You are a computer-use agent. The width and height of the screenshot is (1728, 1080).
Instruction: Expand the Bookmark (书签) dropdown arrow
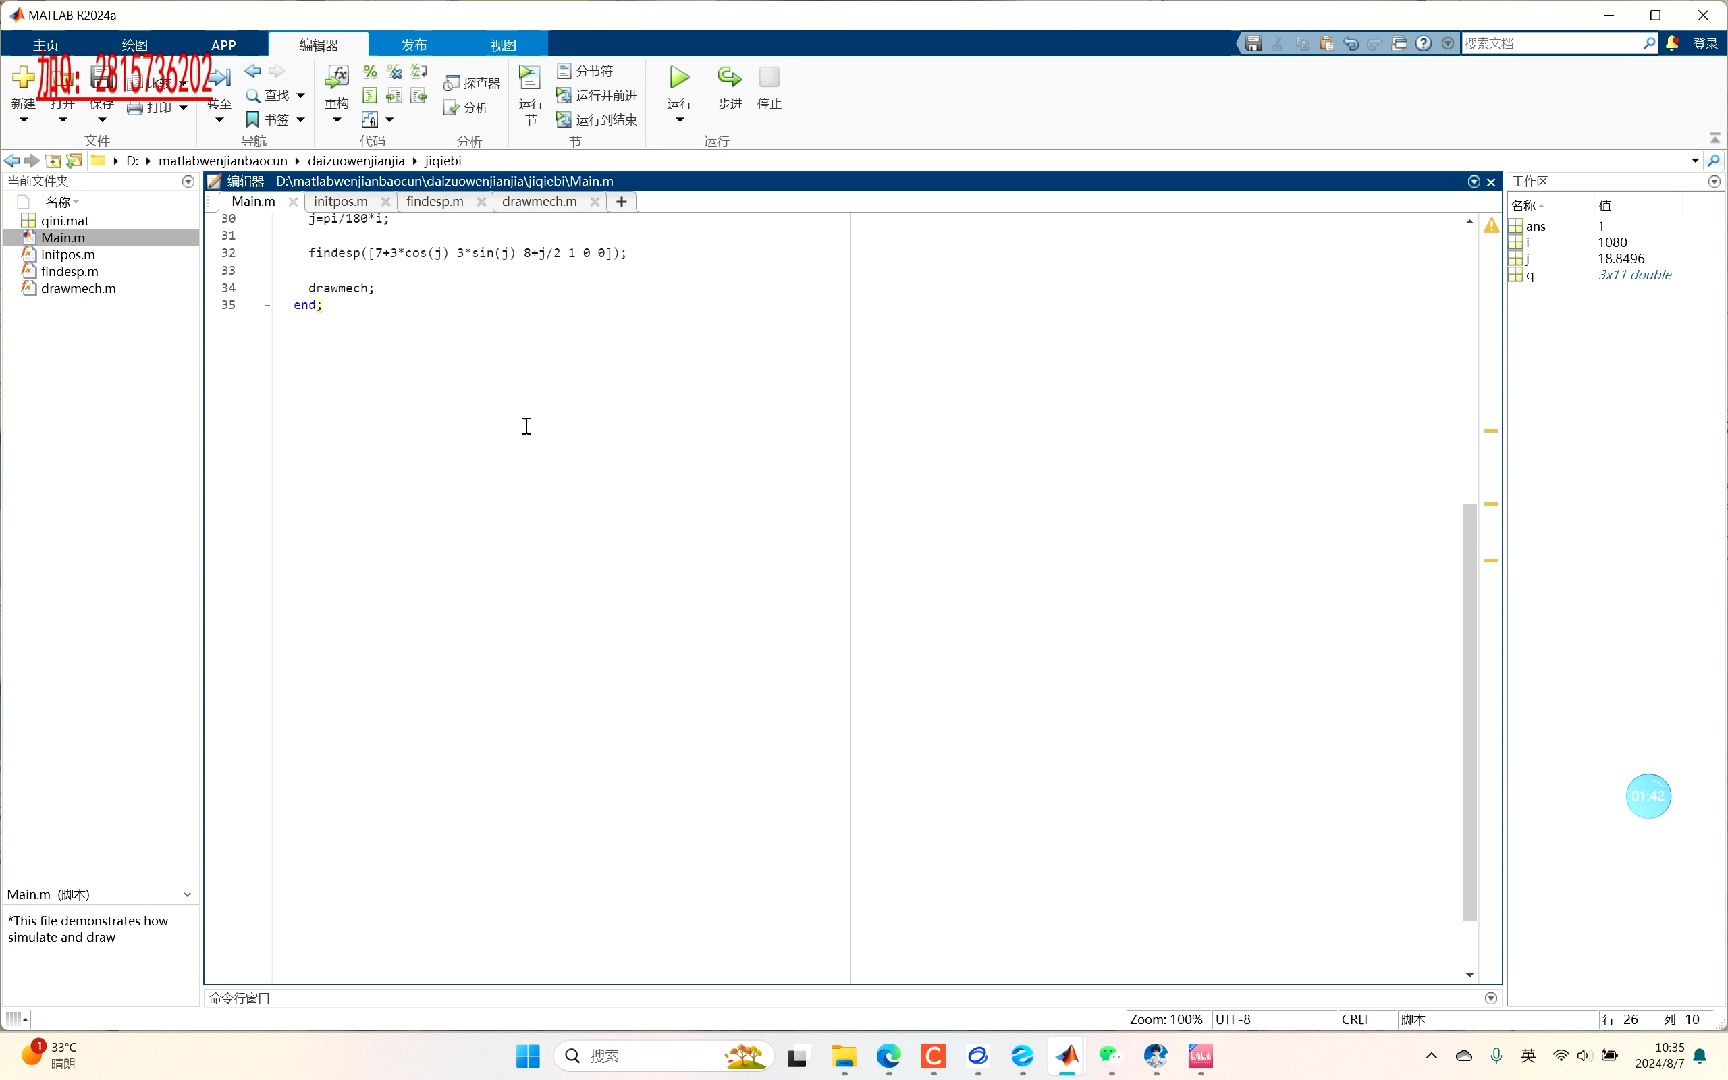tap(300, 119)
